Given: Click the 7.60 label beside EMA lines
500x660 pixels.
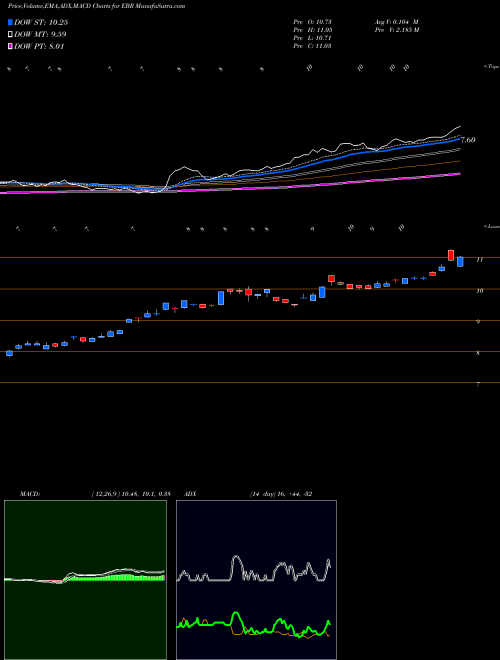Looking at the screenshot, I should [468, 140].
